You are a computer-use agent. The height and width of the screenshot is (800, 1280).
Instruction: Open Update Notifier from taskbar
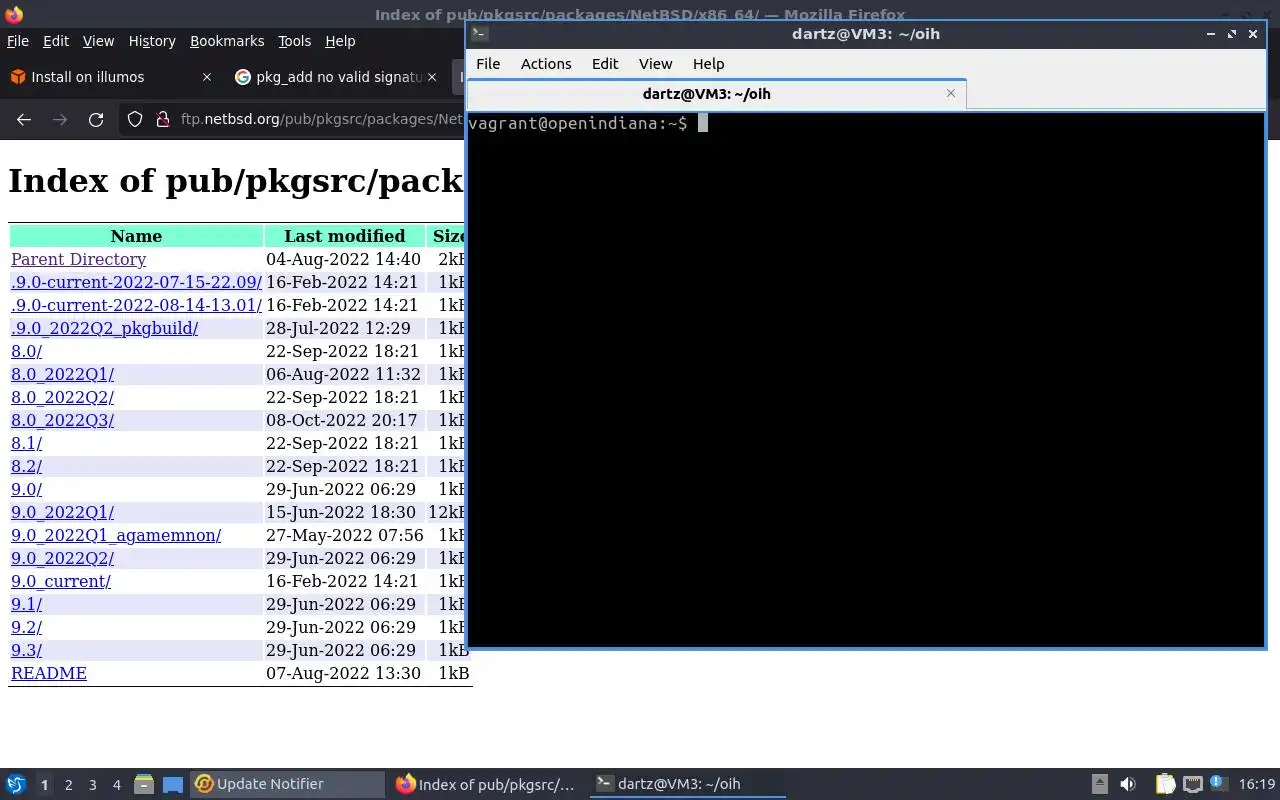click(x=288, y=784)
